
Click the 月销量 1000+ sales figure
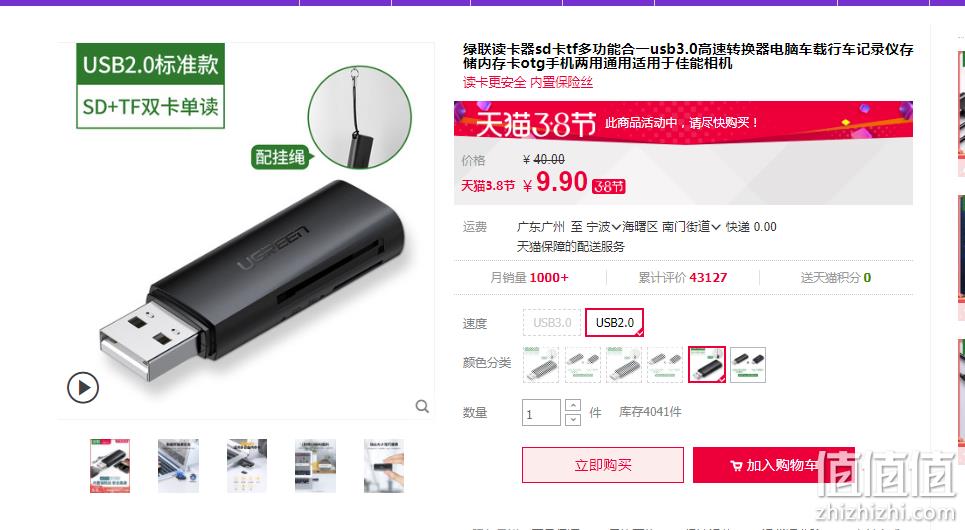tap(529, 278)
